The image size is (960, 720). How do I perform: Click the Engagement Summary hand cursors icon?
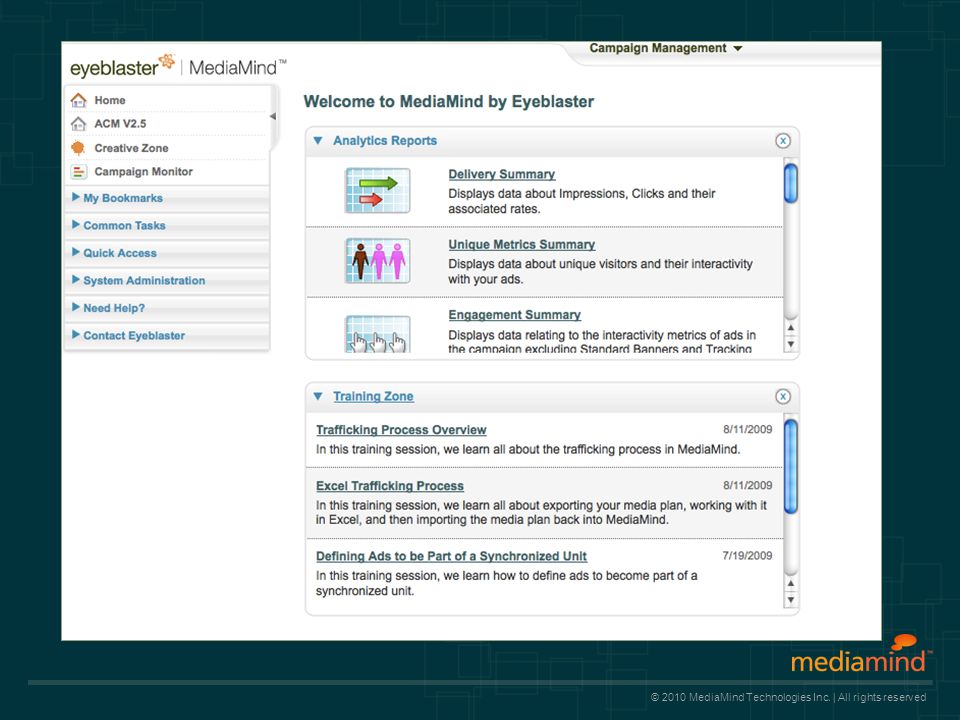coord(378,334)
